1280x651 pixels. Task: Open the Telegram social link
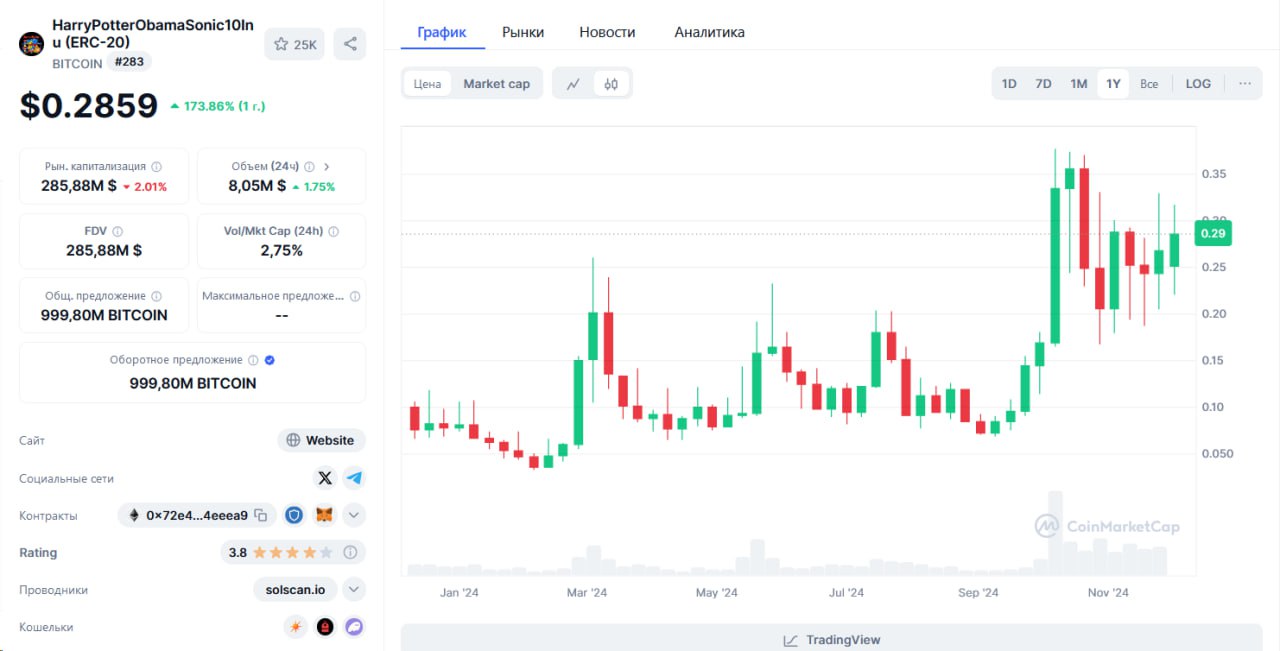(355, 478)
